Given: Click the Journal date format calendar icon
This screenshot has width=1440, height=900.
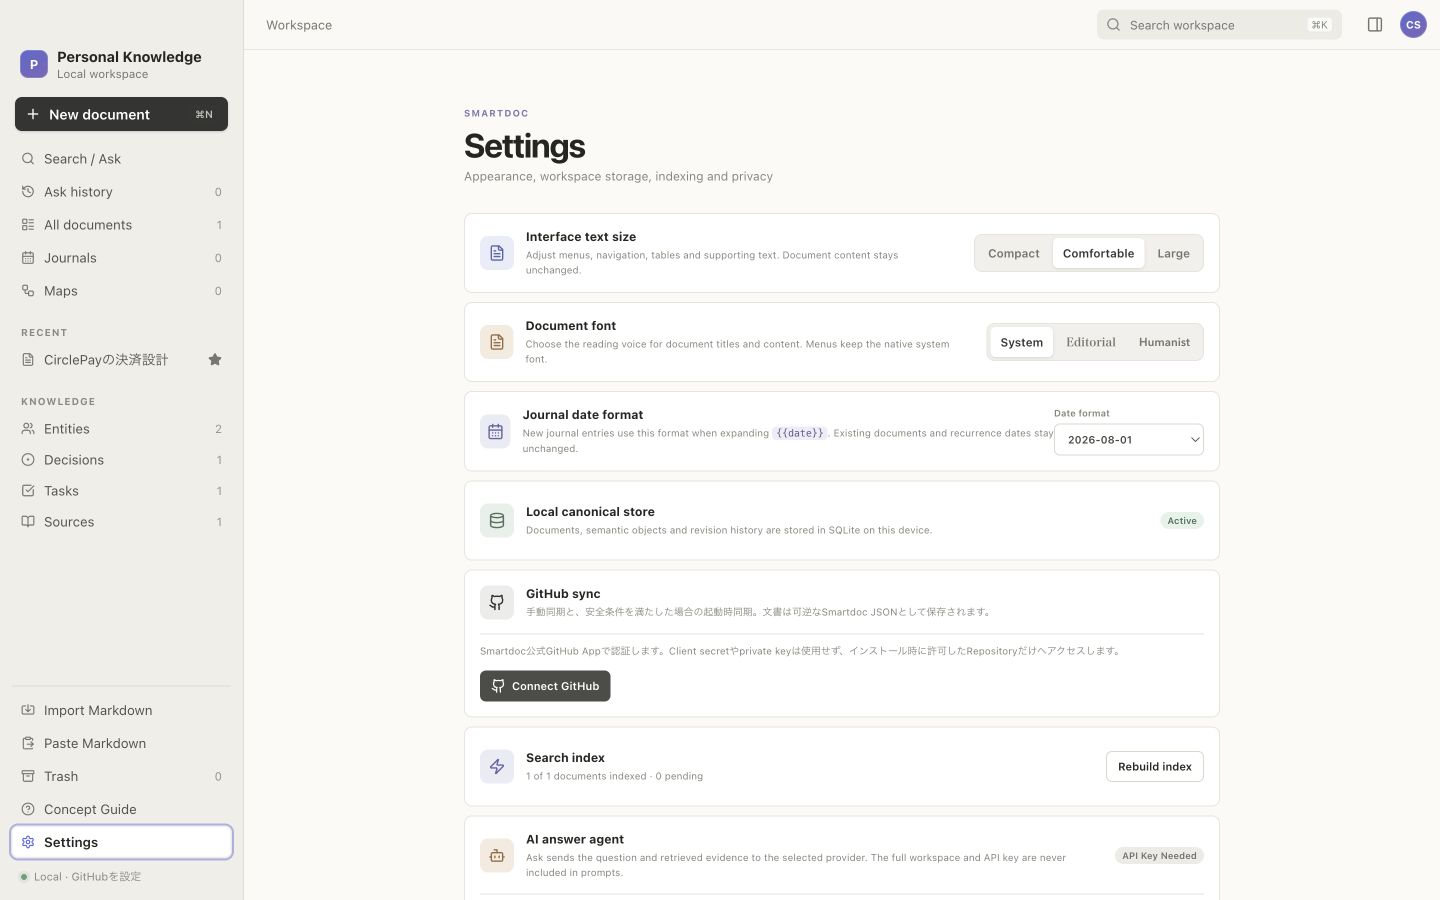Looking at the screenshot, I should click(x=495, y=431).
